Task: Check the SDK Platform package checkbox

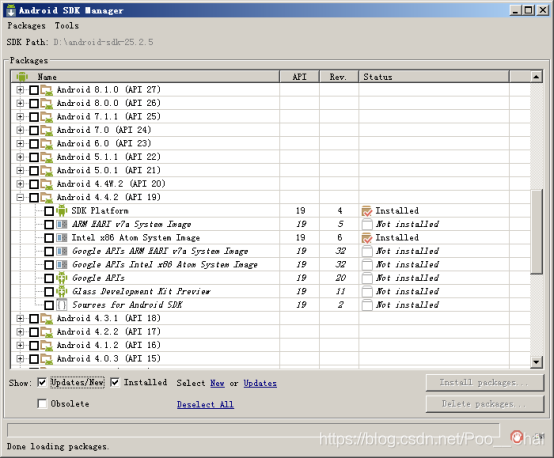Action: (49, 211)
